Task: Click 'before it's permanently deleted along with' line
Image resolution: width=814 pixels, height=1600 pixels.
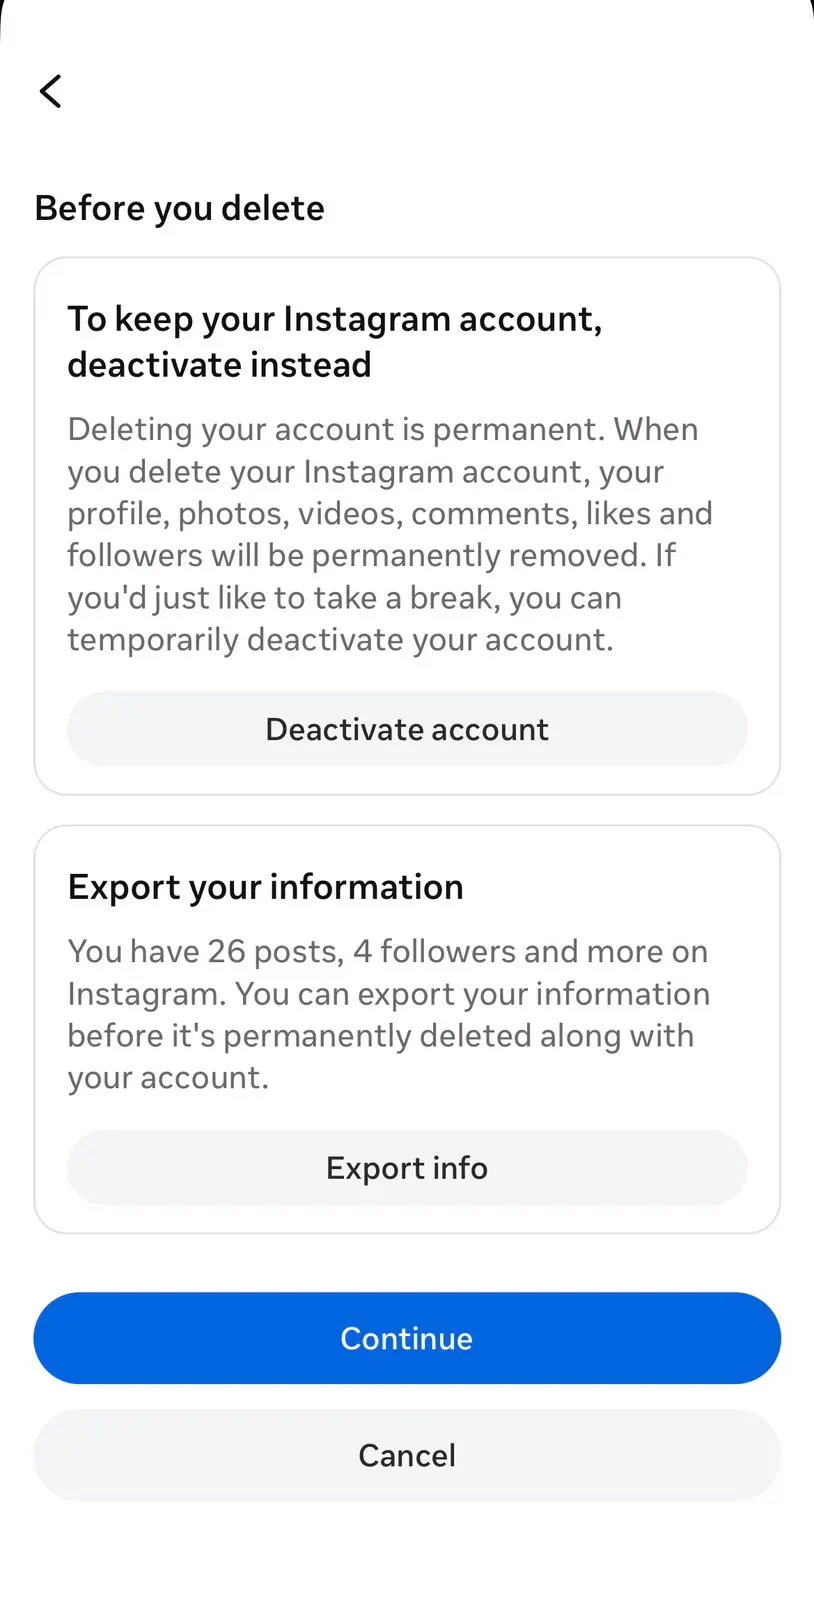Action: (380, 1035)
